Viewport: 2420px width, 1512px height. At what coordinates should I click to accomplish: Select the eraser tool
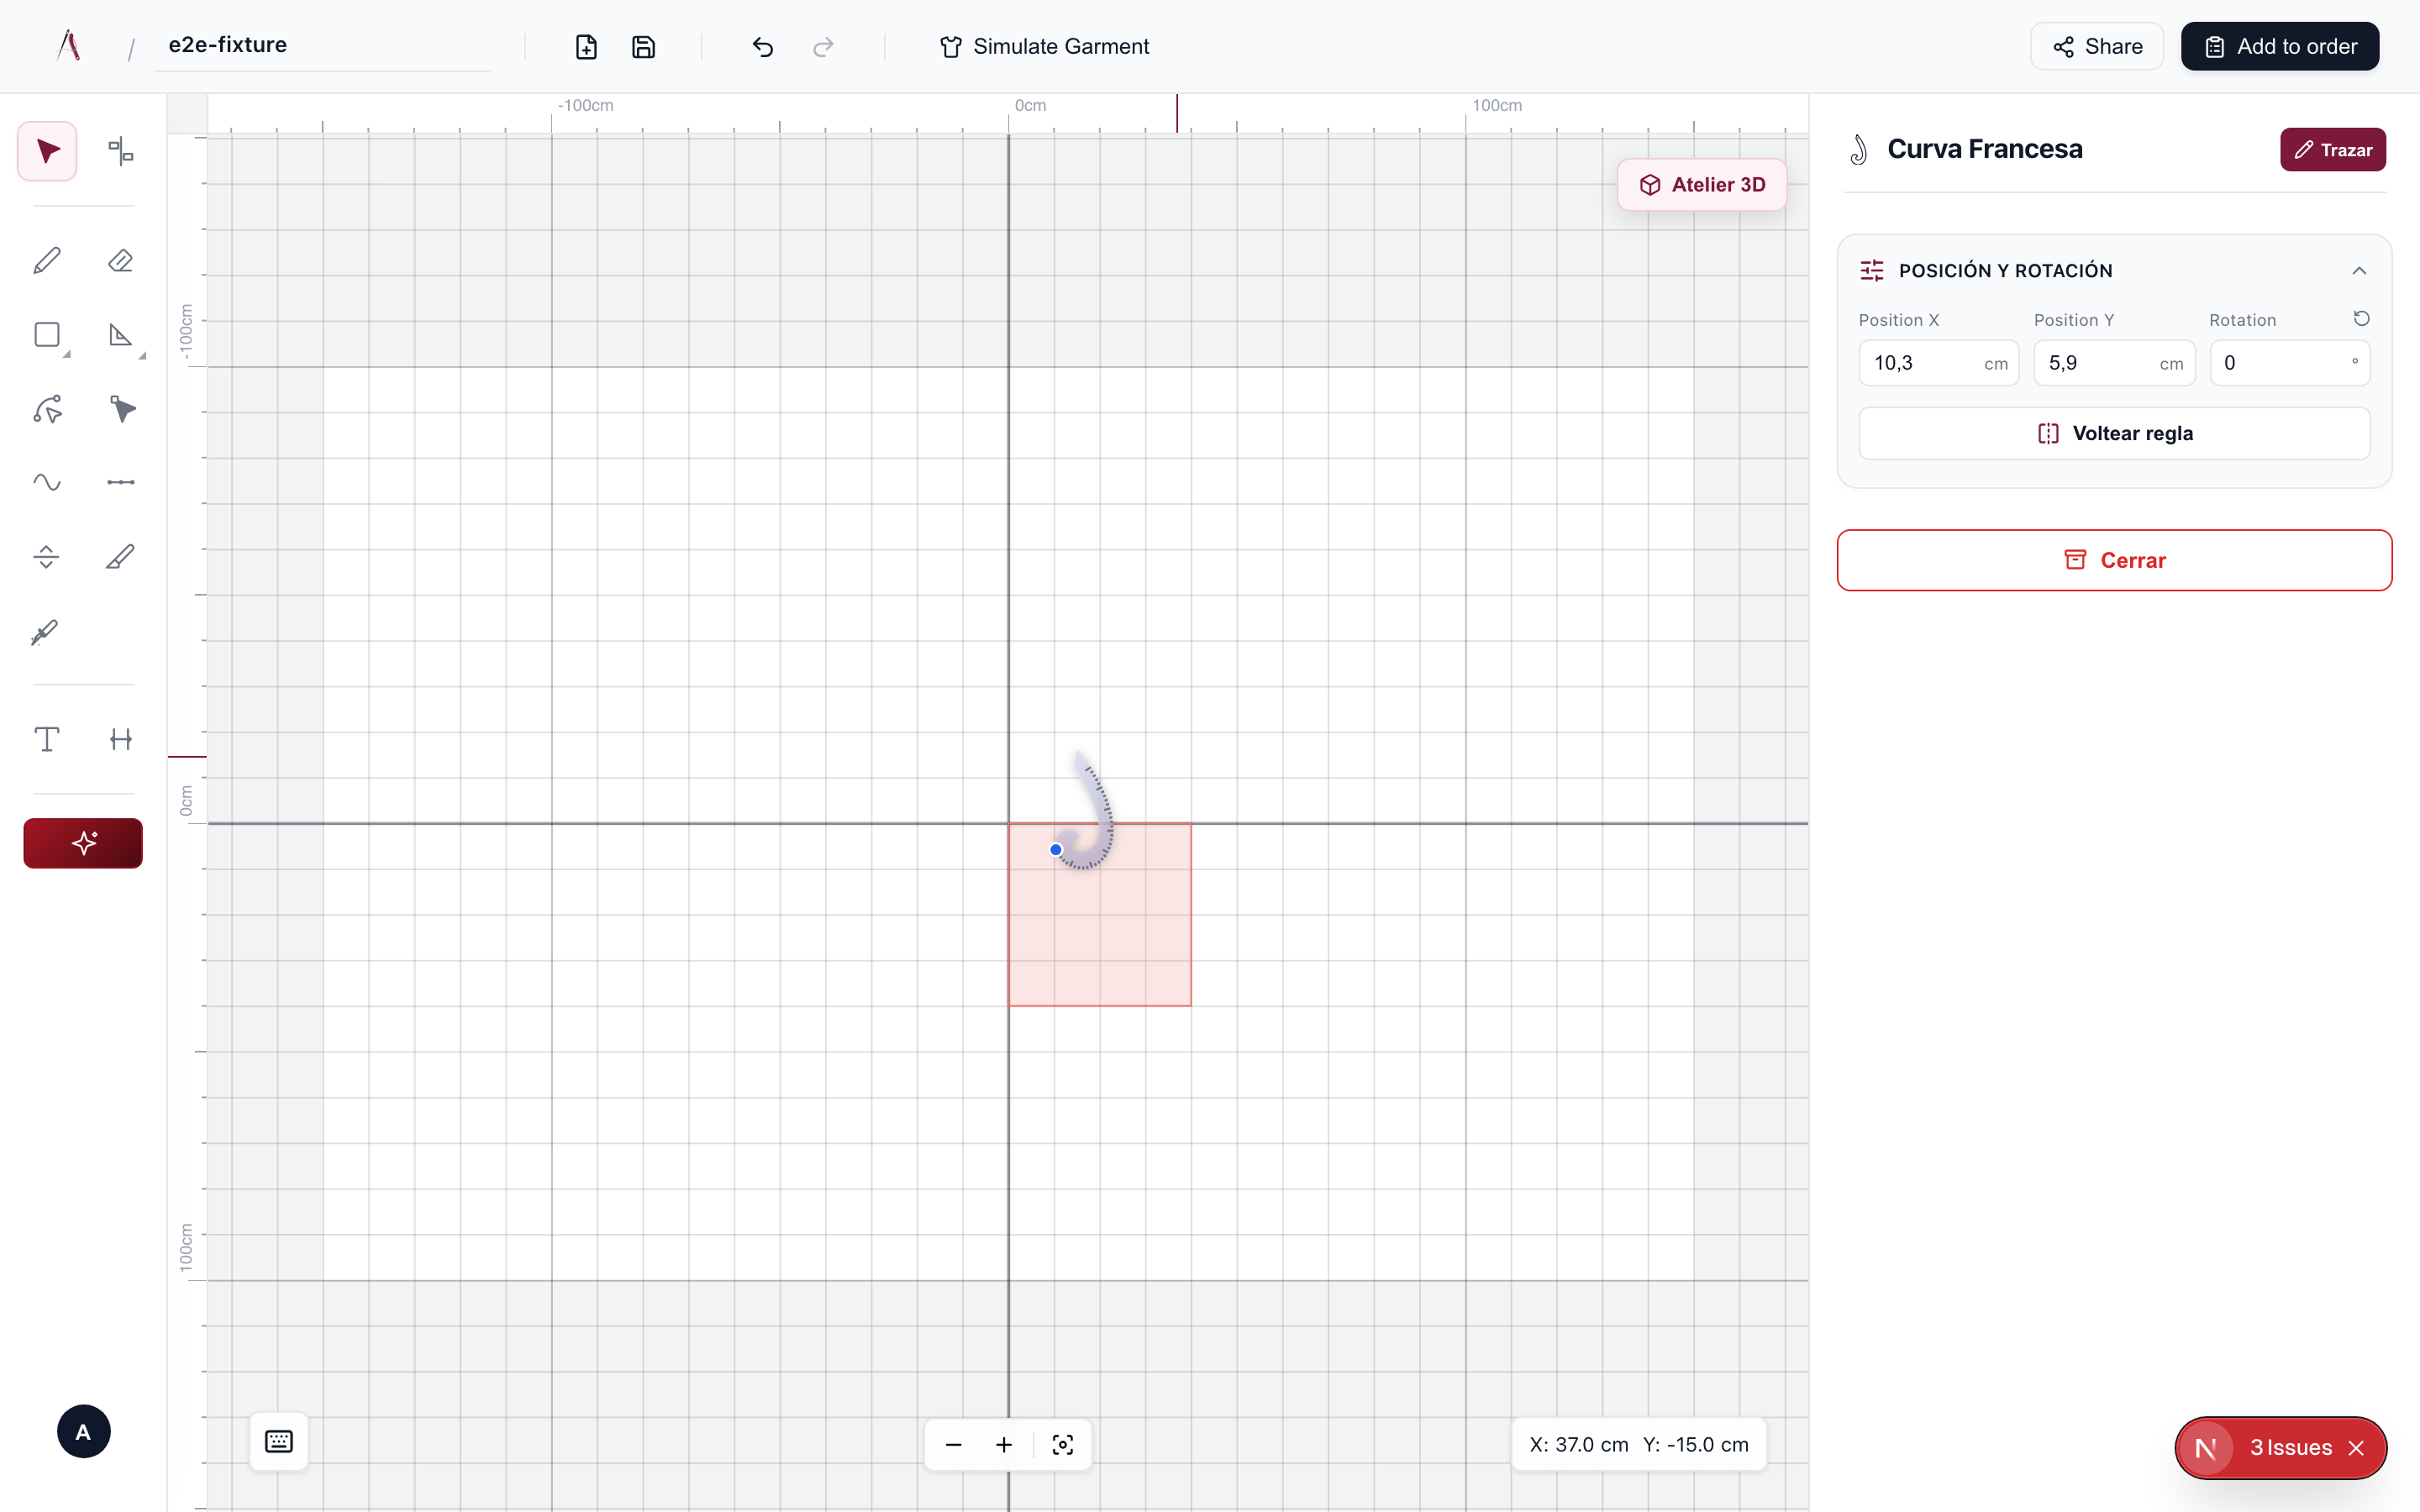click(x=120, y=261)
